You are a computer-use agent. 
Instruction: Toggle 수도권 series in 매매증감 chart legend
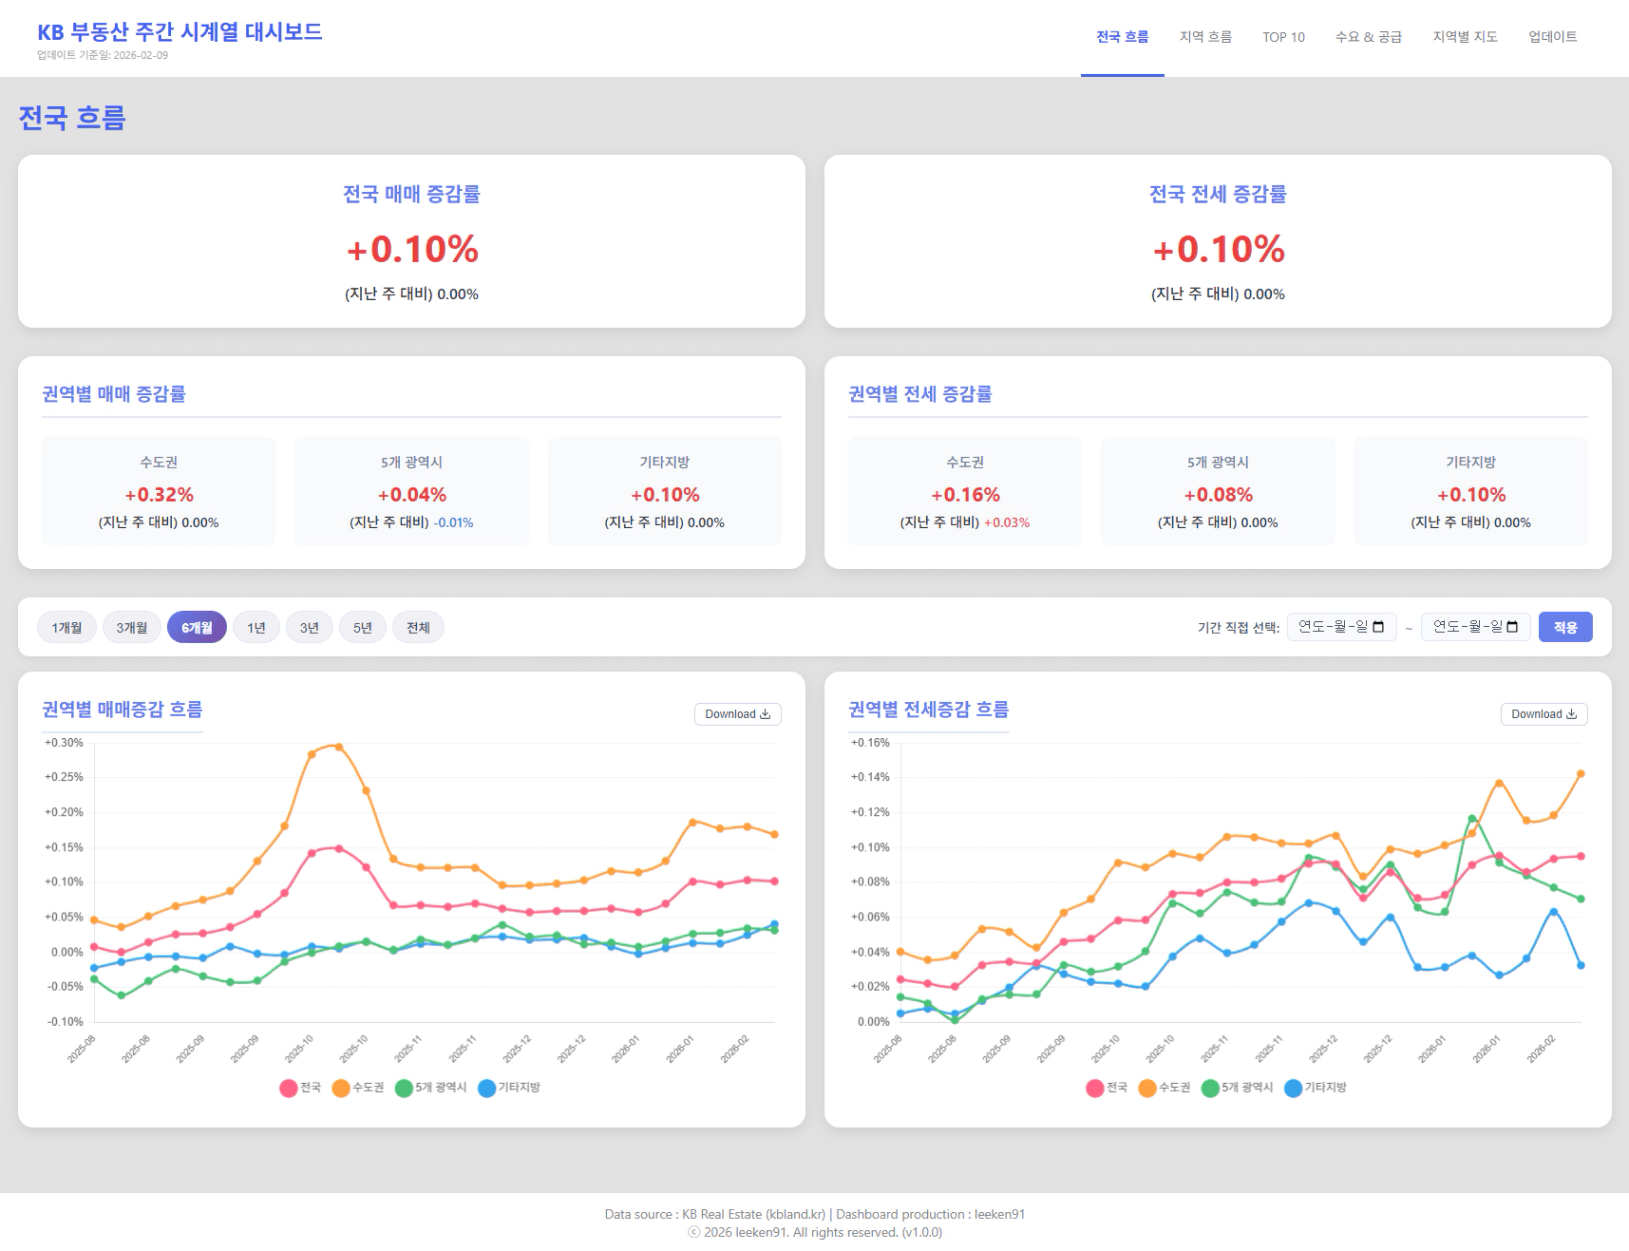click(x=358, y=1088)
